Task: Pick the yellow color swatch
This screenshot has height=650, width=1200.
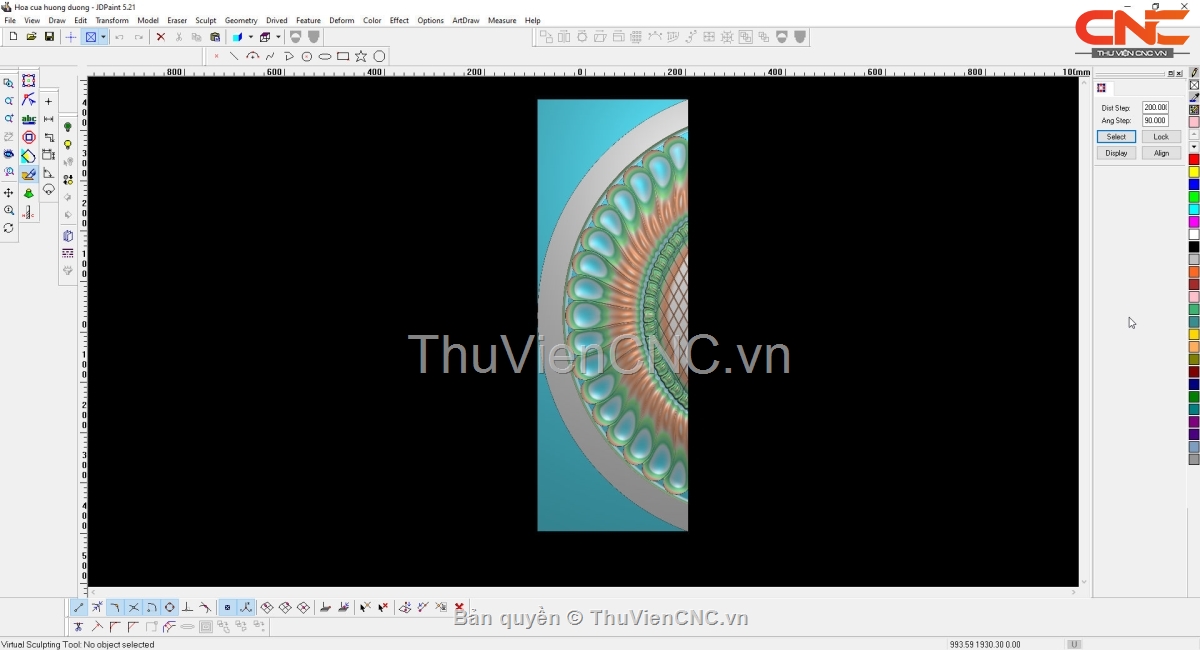Action: [1194, 172]
